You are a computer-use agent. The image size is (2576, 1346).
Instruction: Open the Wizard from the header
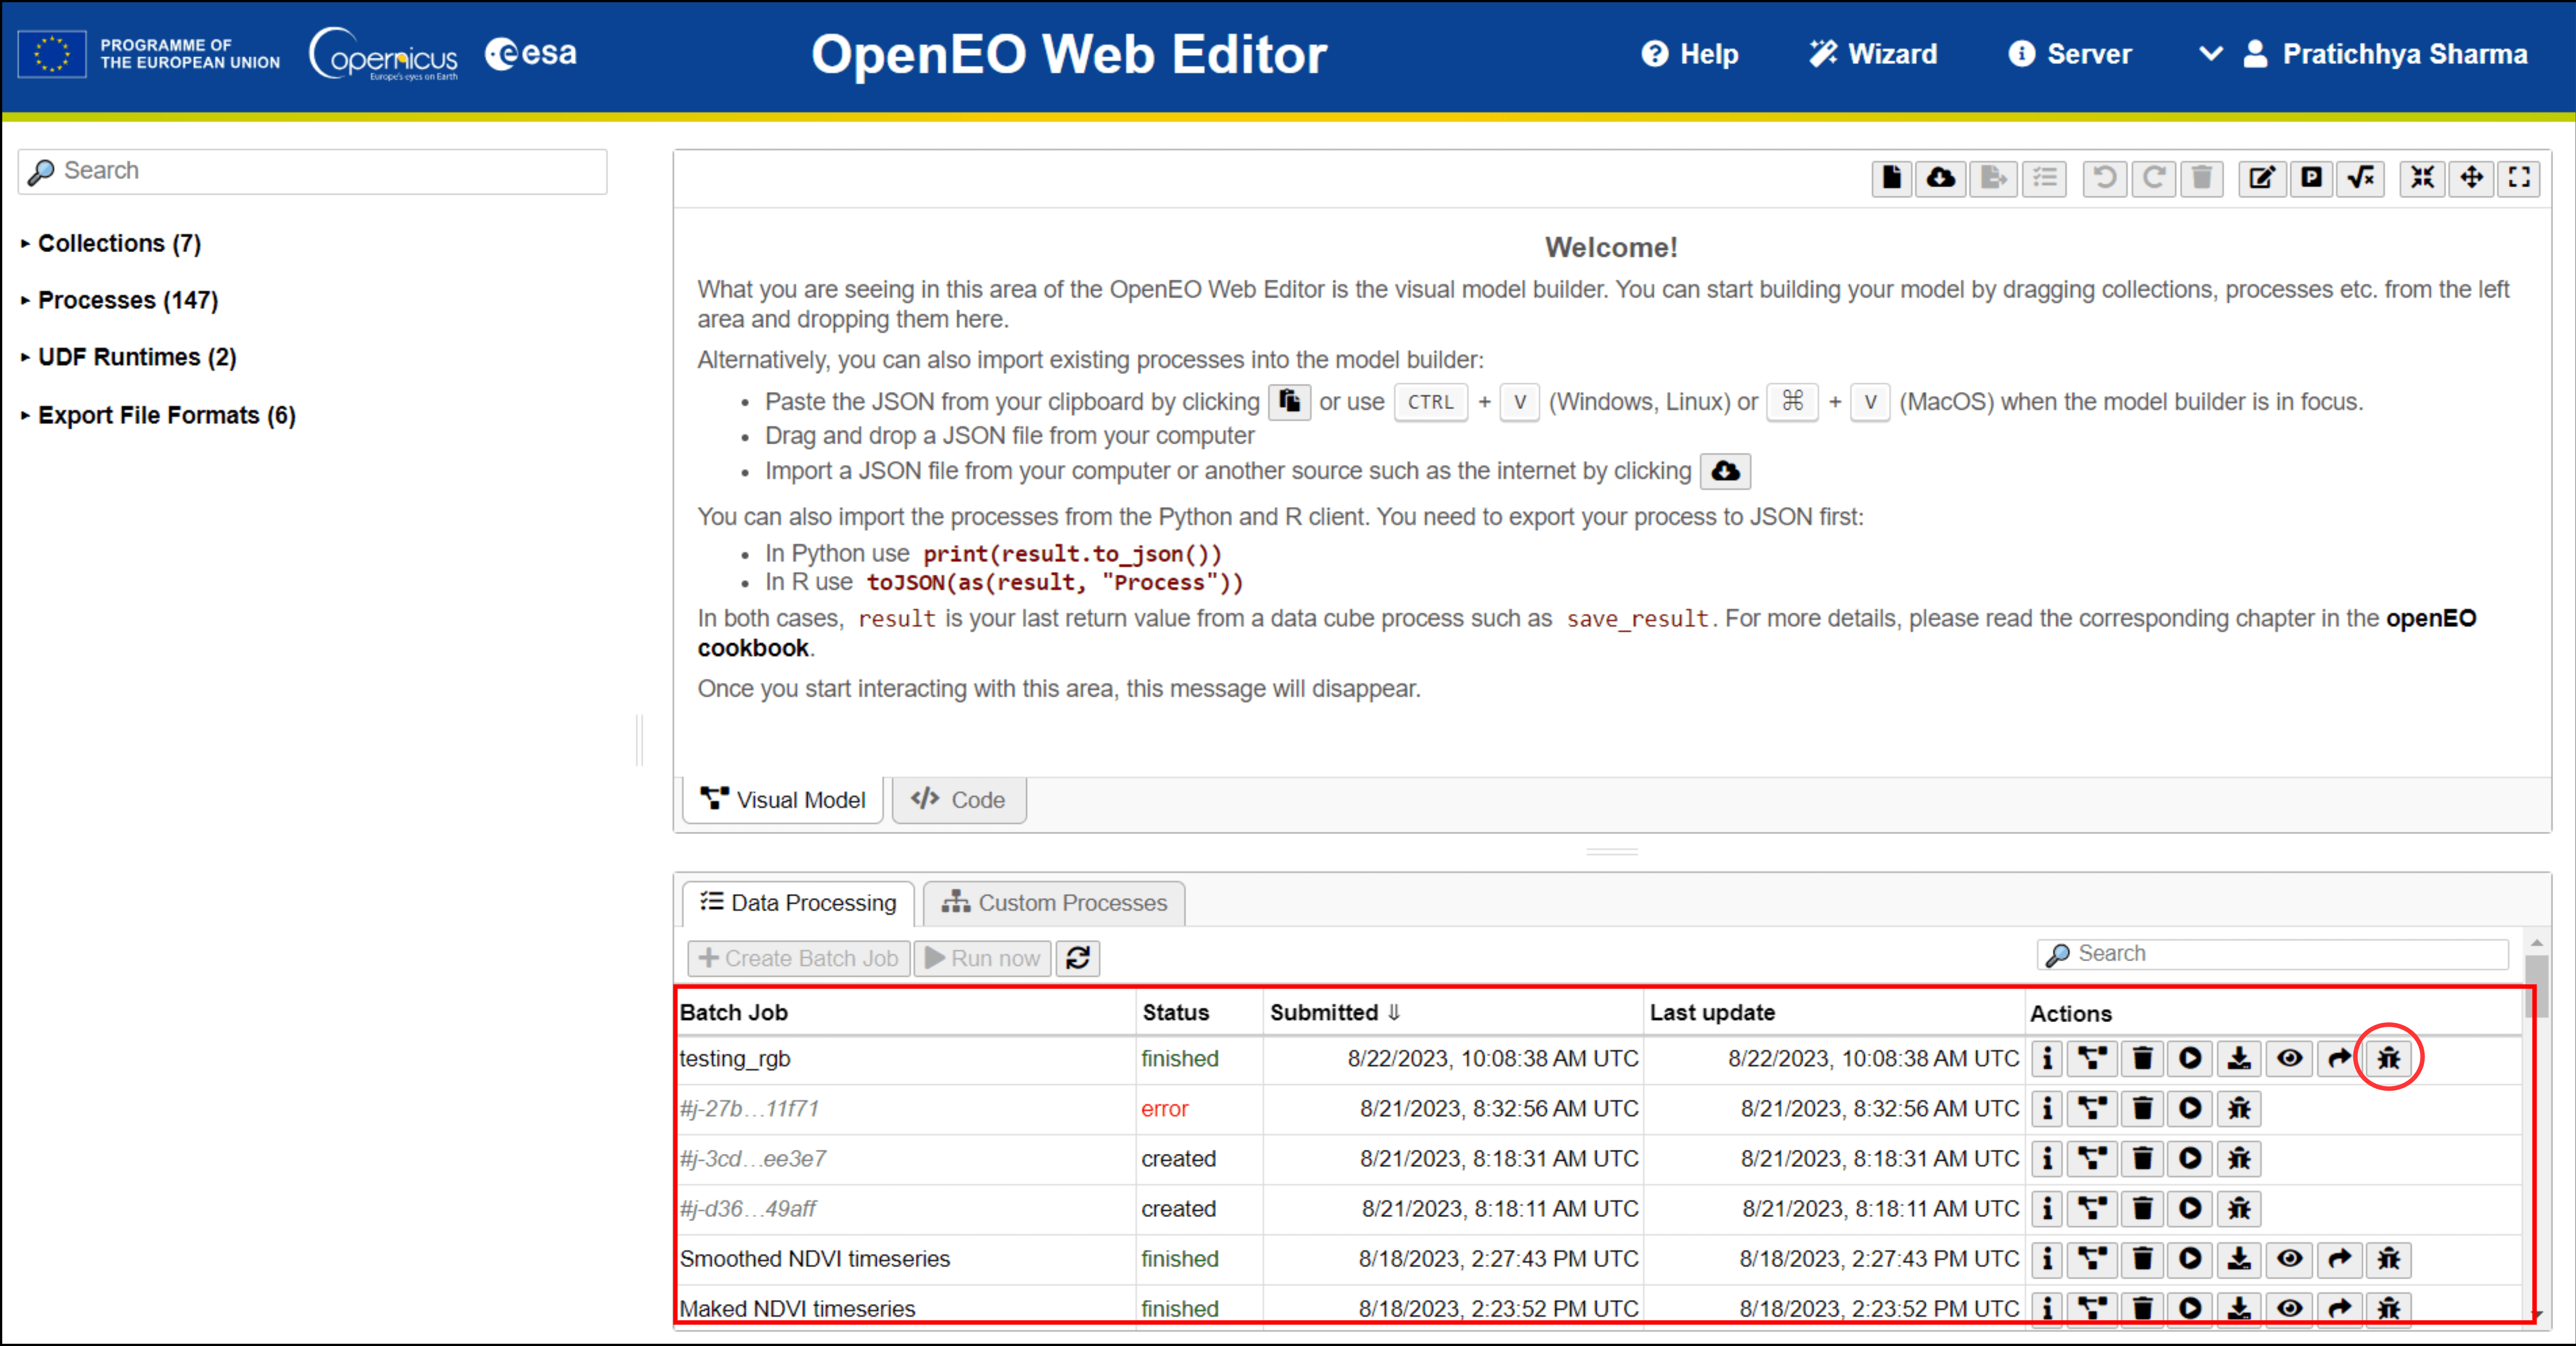tap(1873, 54)
